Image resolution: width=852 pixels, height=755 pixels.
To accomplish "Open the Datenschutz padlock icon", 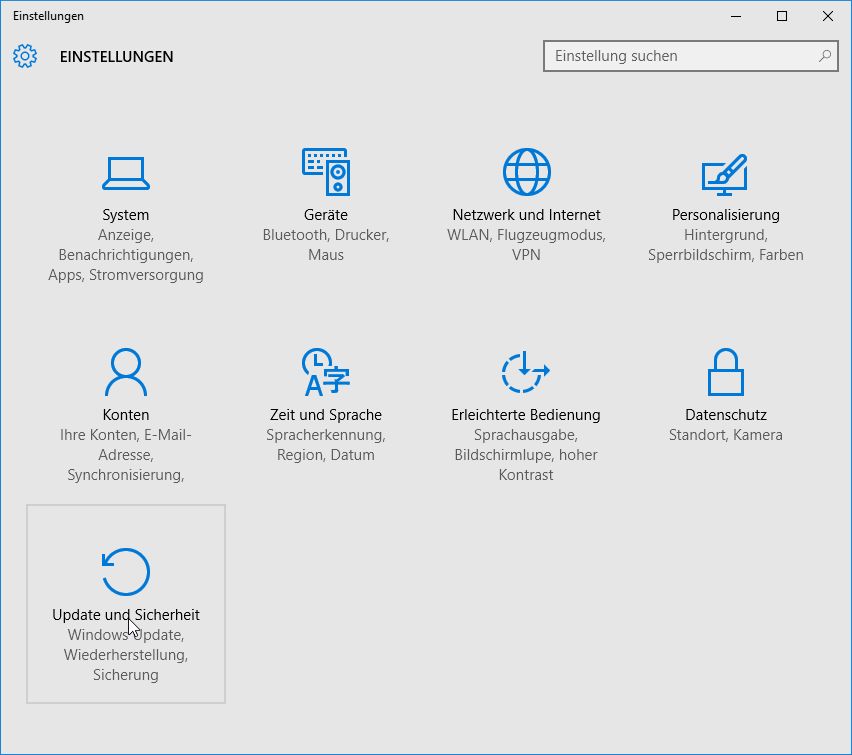I will 725,372.
